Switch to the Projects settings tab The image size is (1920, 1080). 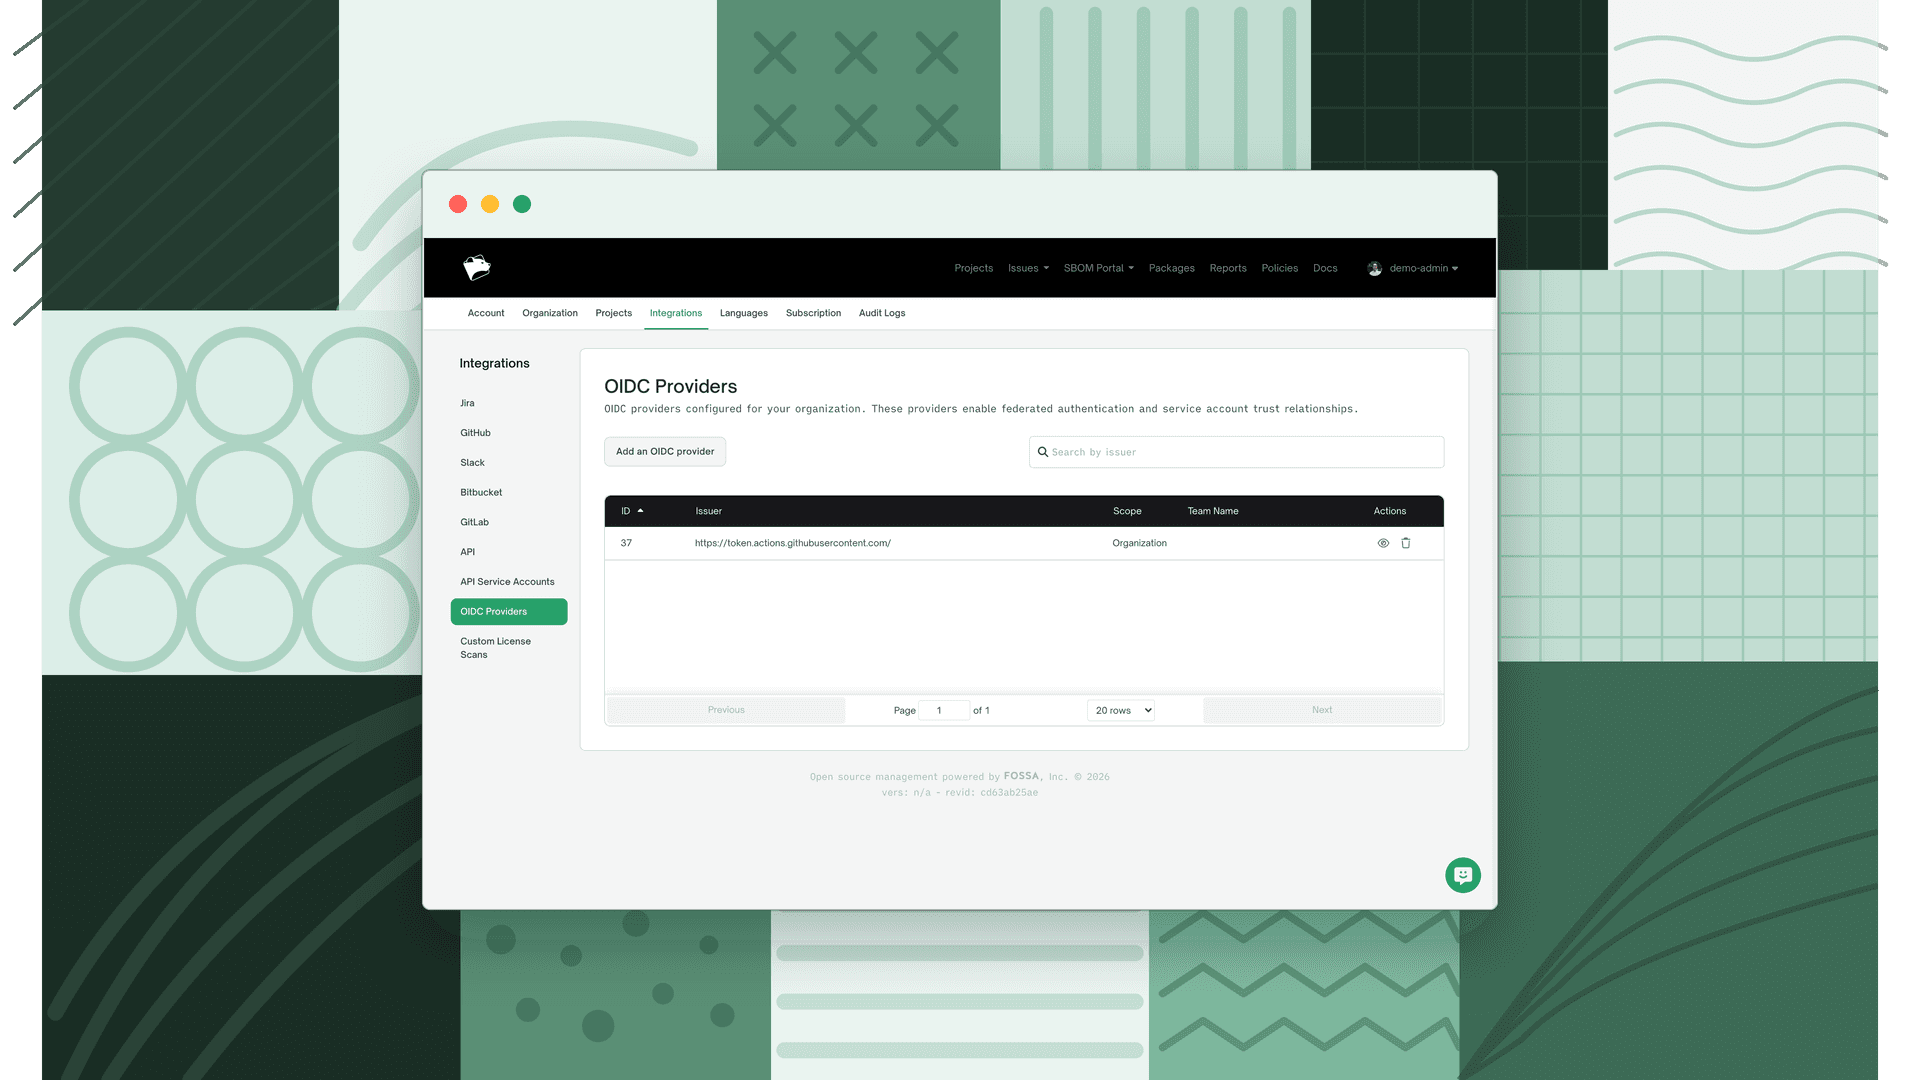click(x=614, y=313)
